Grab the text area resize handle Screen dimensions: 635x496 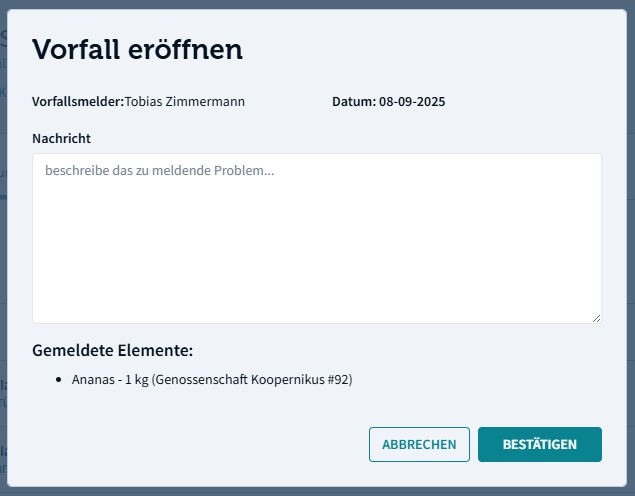pyautogui.click(x=596, y=318)
